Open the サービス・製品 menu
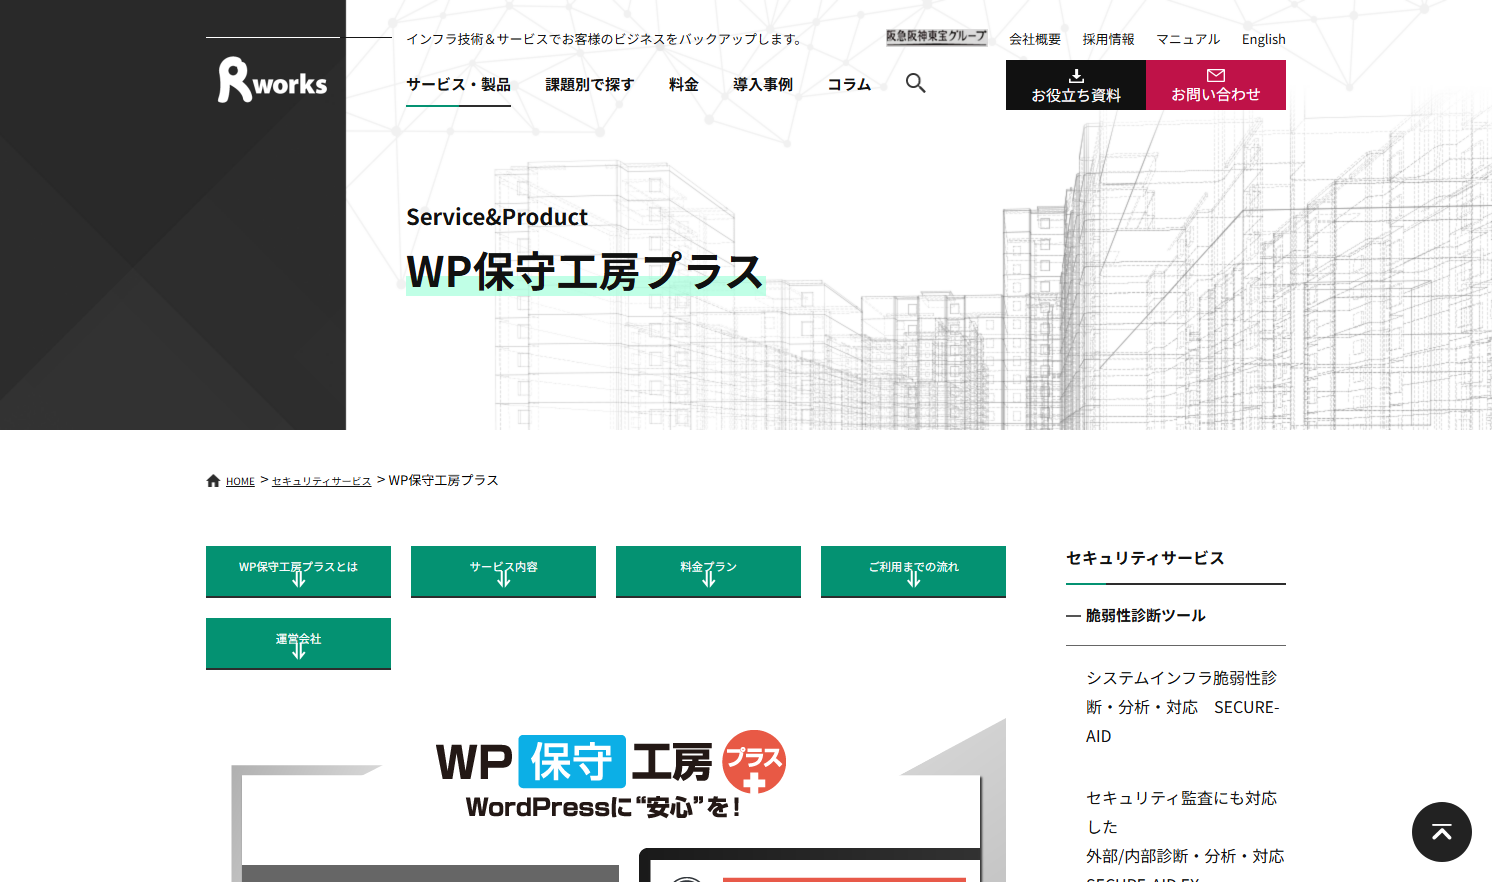 [x=457, y=85]
